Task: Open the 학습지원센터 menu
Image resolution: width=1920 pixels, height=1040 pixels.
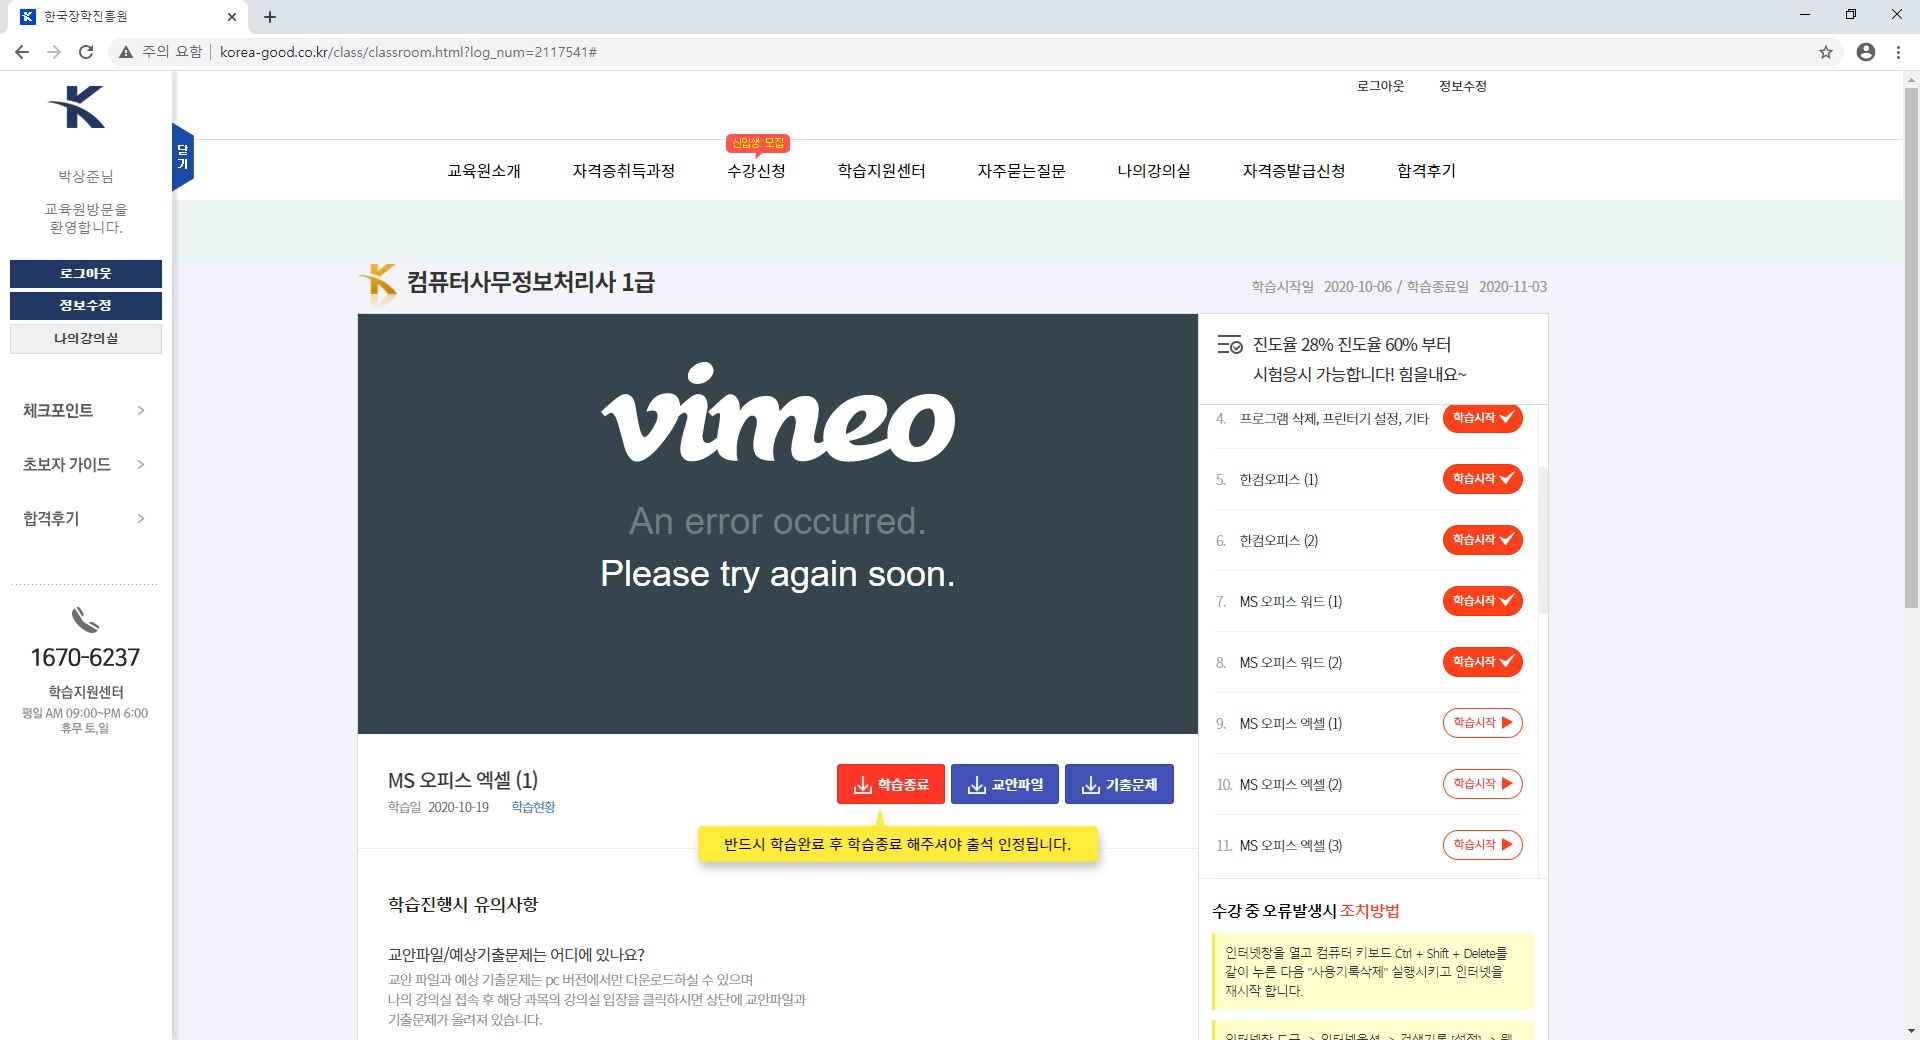Action: (882, 171)
